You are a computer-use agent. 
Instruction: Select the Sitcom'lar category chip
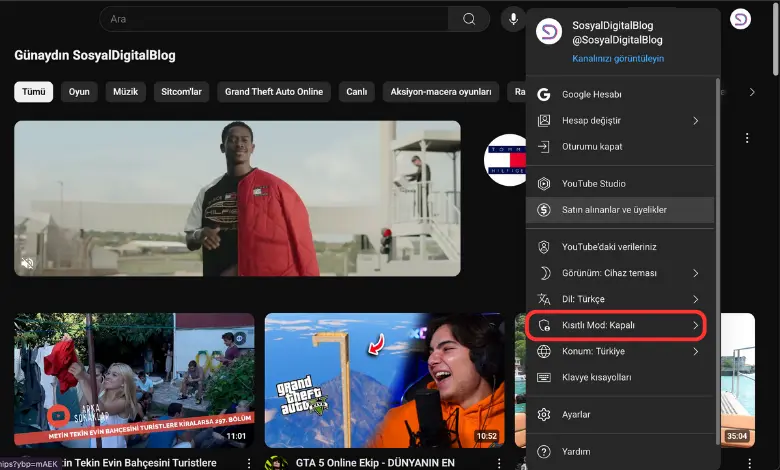[181, 92]
